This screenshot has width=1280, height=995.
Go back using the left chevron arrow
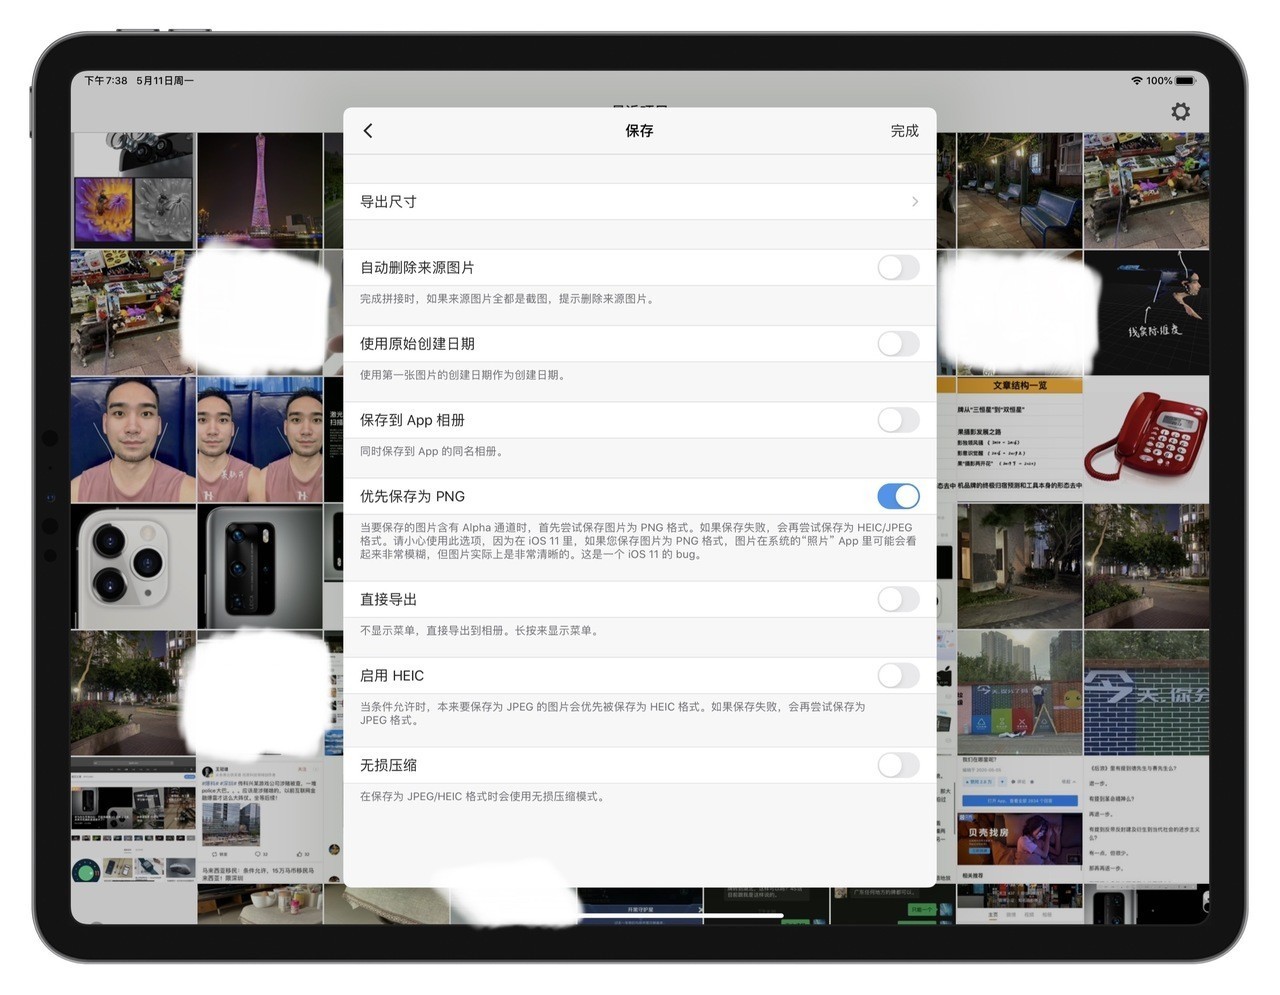(367, 130)
